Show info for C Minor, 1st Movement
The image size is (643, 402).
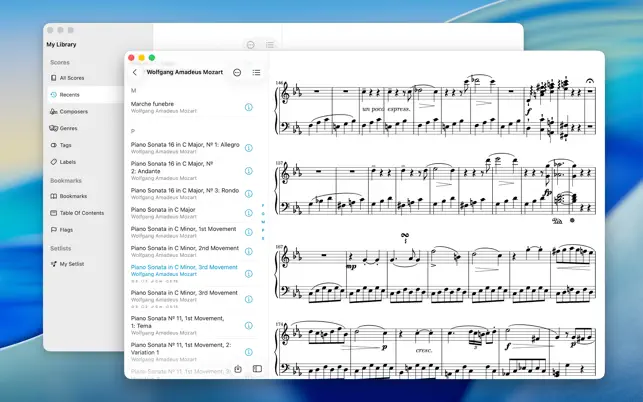click(x=249, y=232)
